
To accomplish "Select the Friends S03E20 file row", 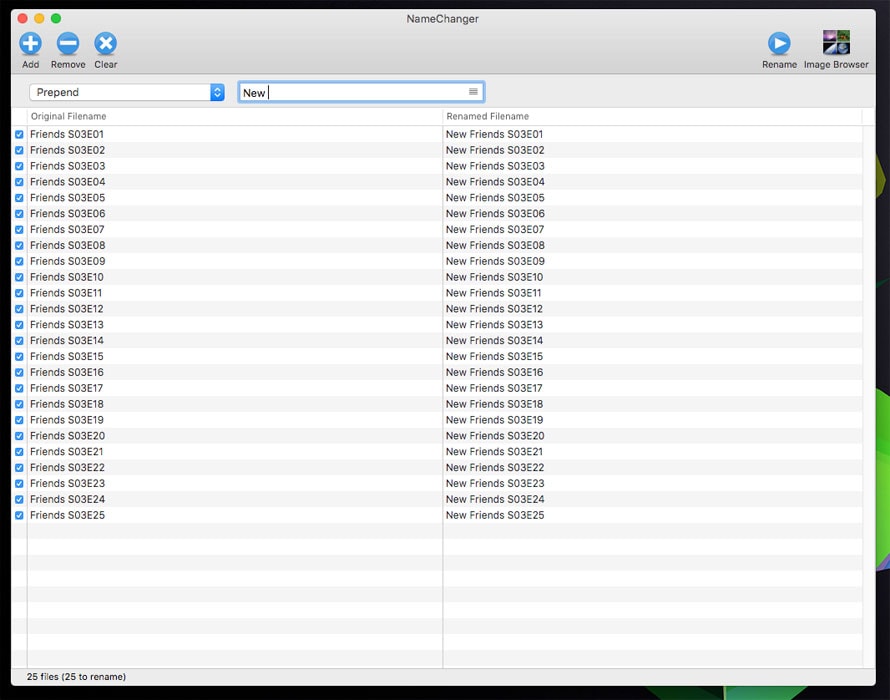I will click(x=67, y=436).
